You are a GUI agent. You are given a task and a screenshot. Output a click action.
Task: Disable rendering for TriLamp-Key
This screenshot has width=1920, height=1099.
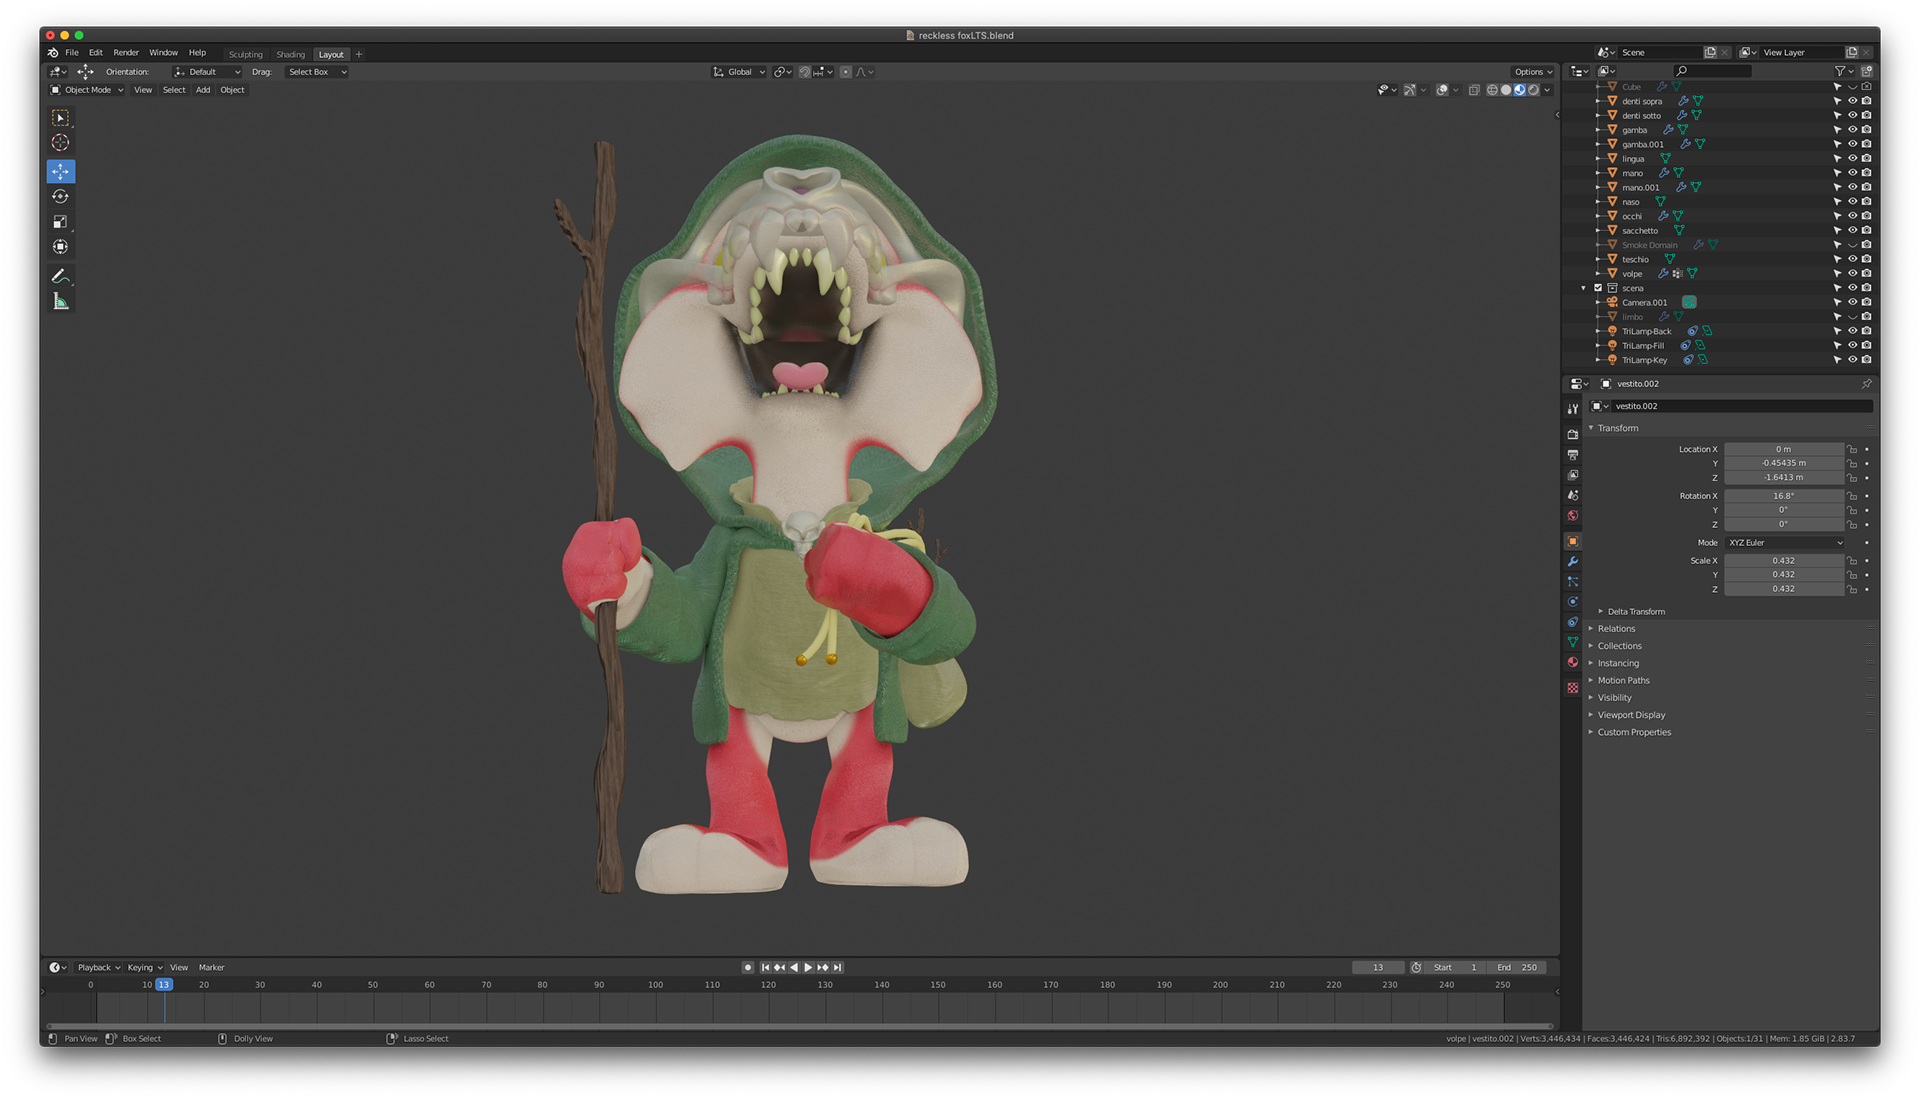tap(1866, 360)
